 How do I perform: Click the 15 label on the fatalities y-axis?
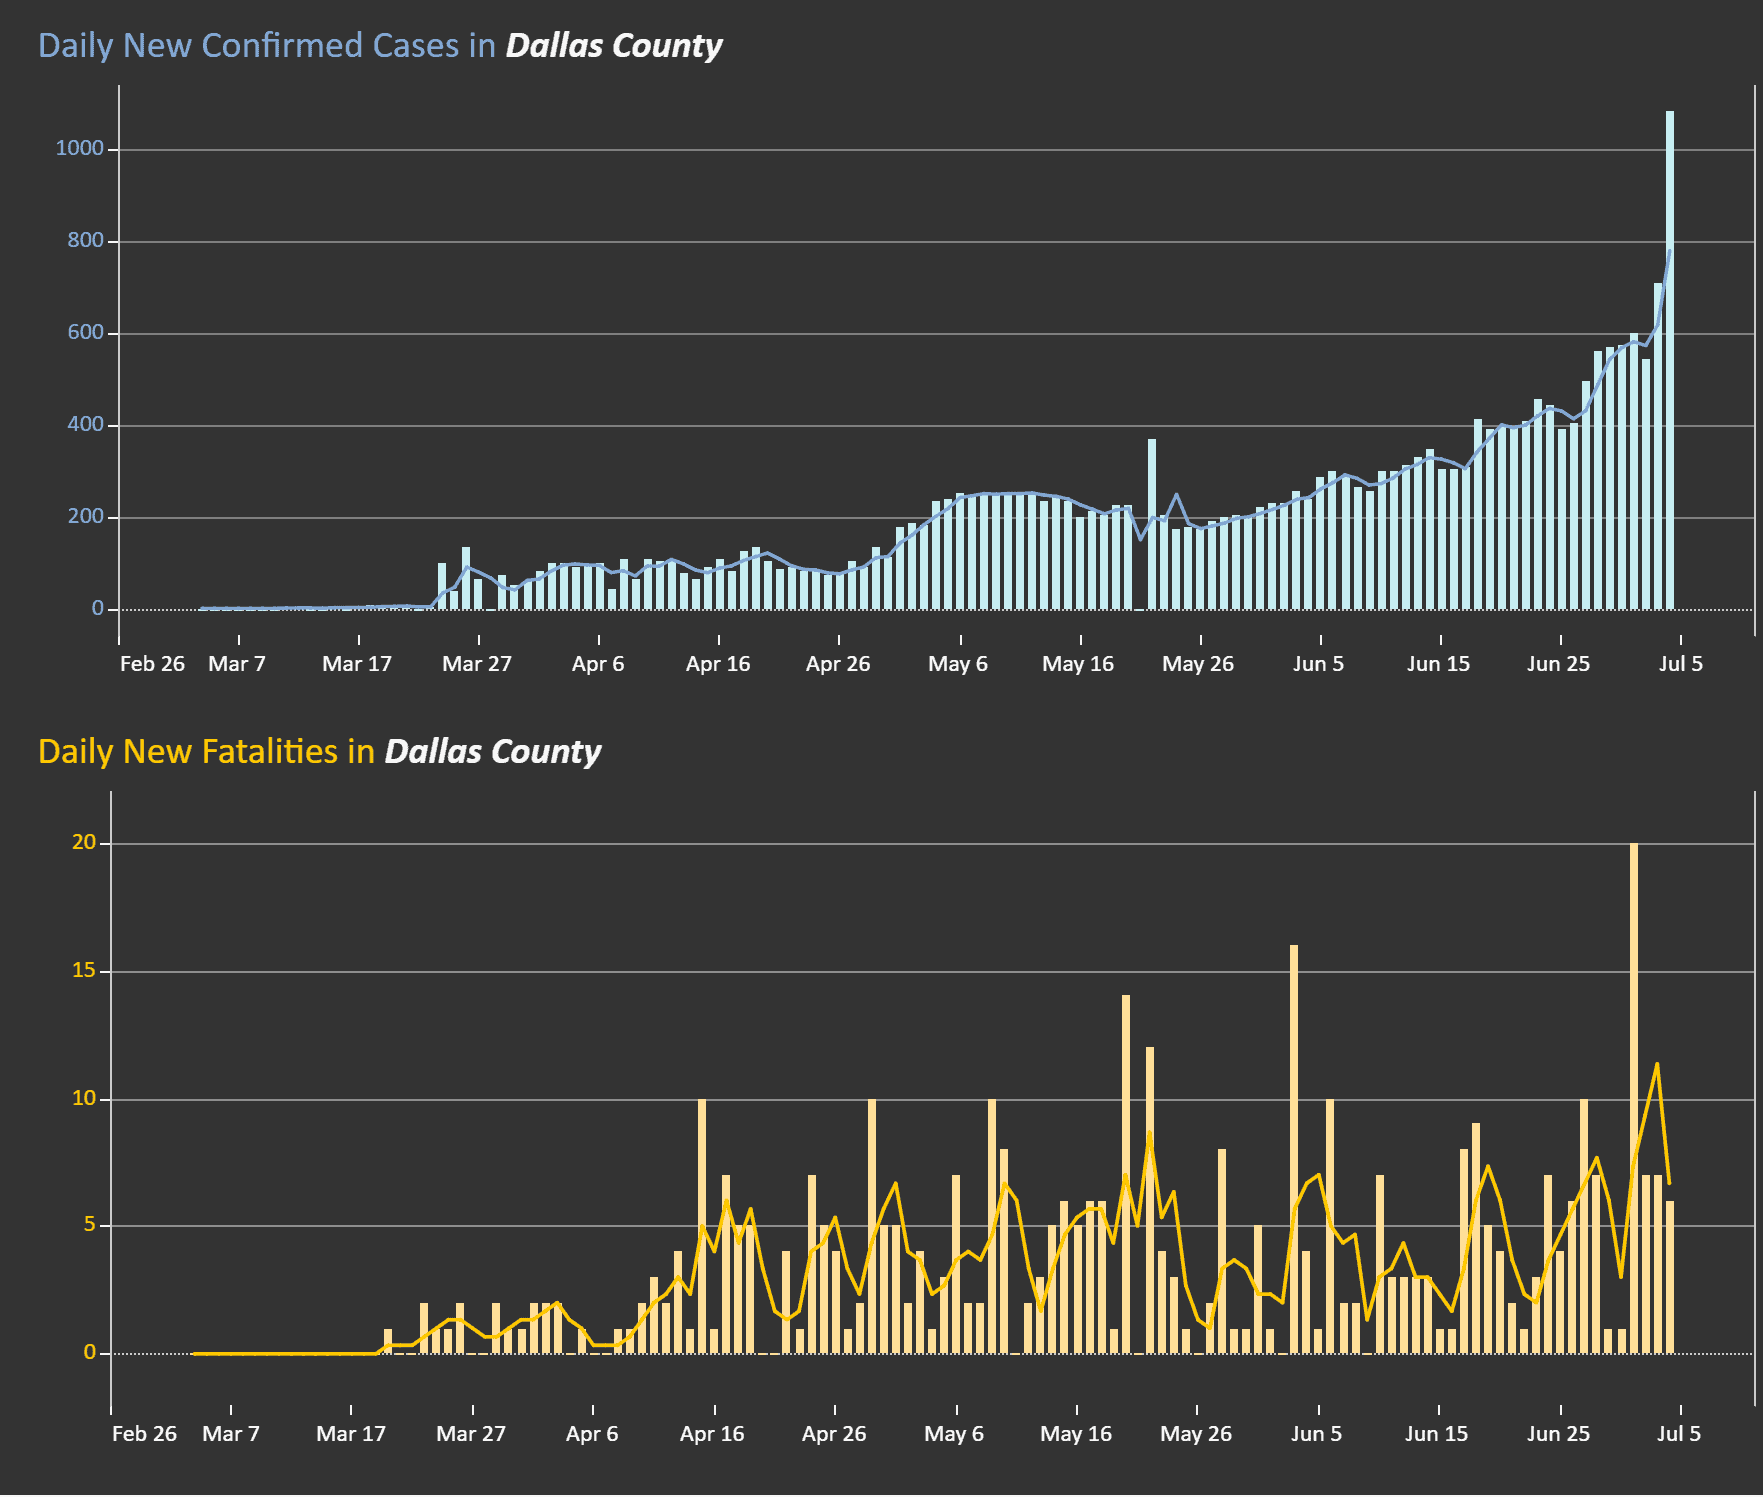(84, 970)
